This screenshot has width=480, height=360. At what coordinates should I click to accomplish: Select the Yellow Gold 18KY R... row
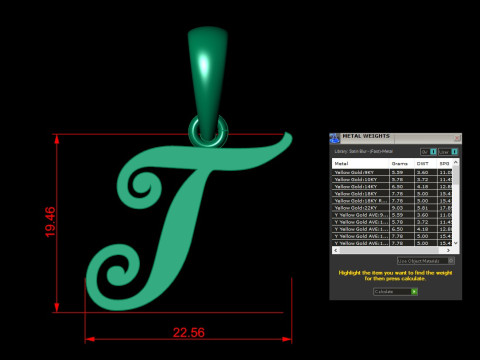pyautogui.click(x=392, y=201)
